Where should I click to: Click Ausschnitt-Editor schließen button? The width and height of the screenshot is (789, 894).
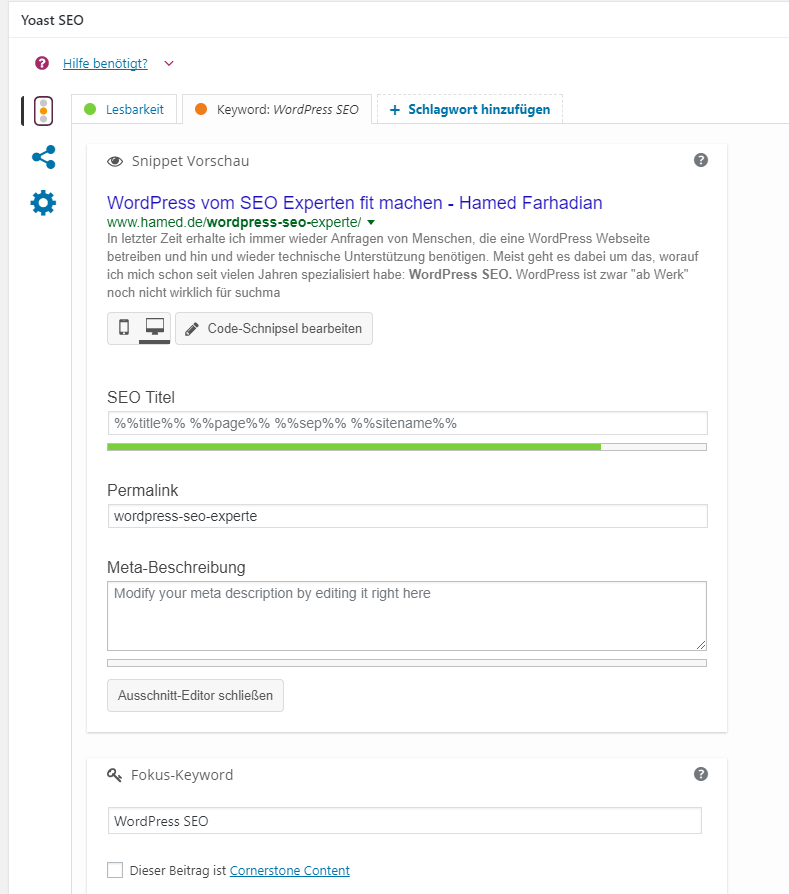click(x=196, y=696)
